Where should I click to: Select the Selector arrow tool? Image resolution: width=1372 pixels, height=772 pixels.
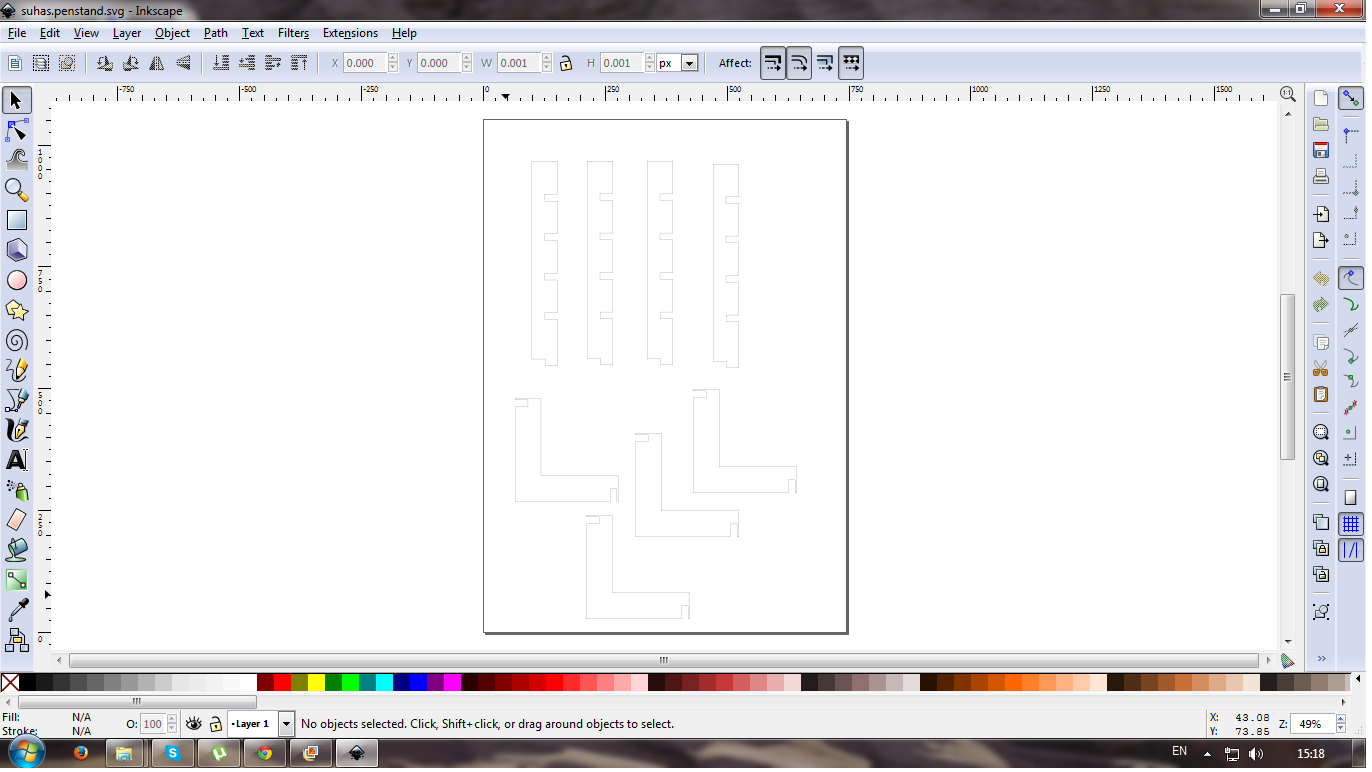click(x=17, y=100)
